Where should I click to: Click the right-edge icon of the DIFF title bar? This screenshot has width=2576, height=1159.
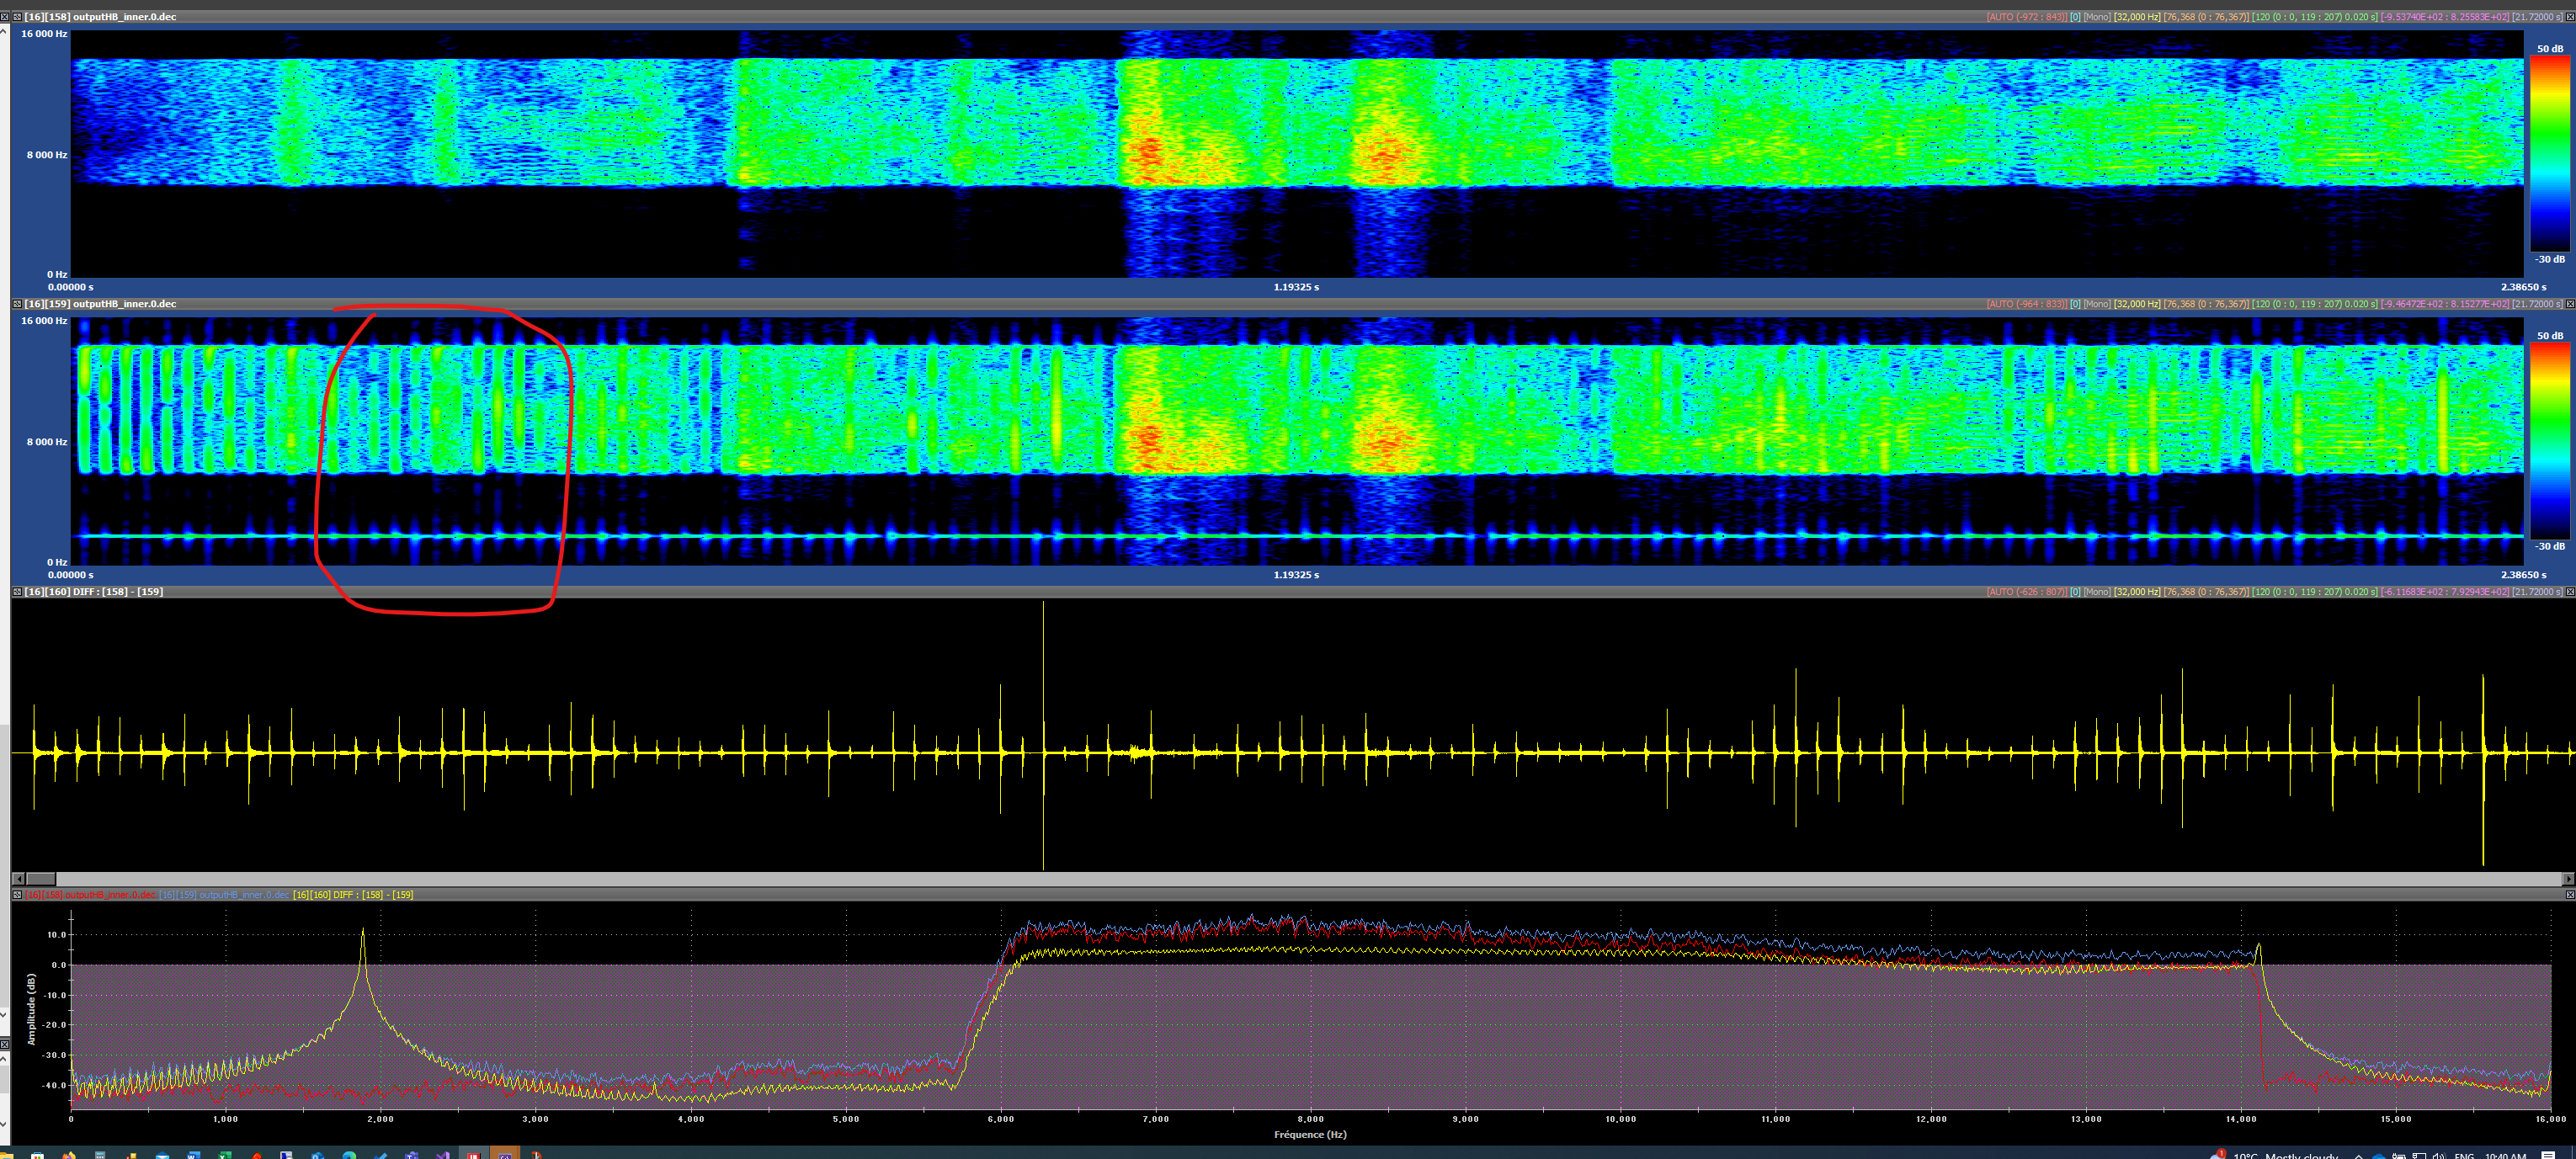tap(2570, 592)
